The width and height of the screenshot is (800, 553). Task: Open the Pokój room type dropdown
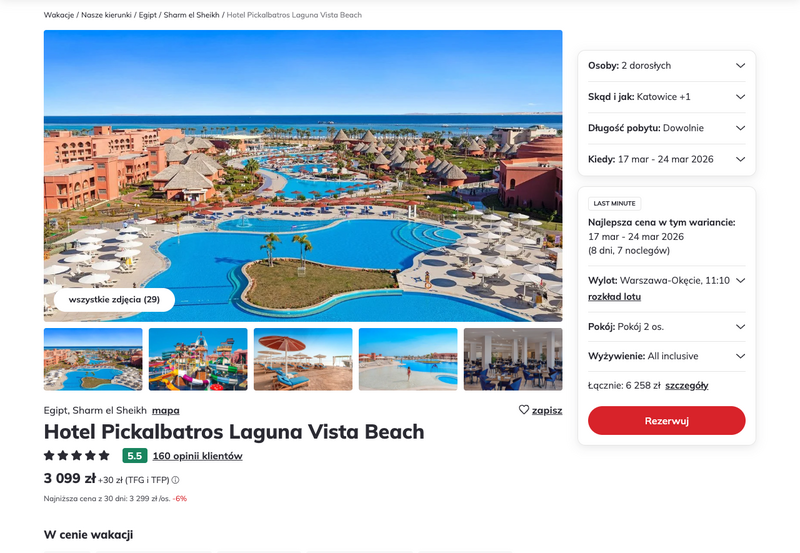point(666,327)
